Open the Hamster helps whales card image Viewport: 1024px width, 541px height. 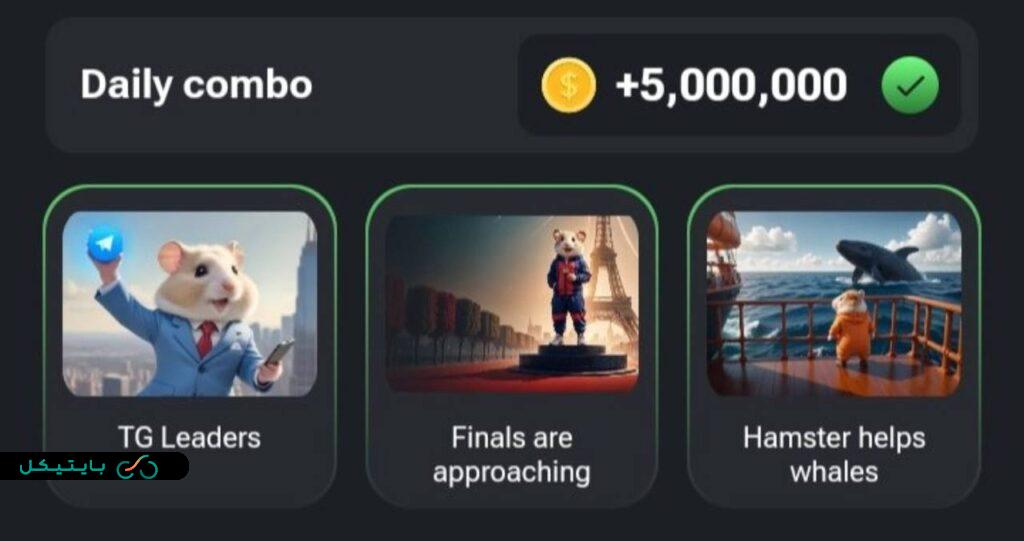(x=834, y=303)
